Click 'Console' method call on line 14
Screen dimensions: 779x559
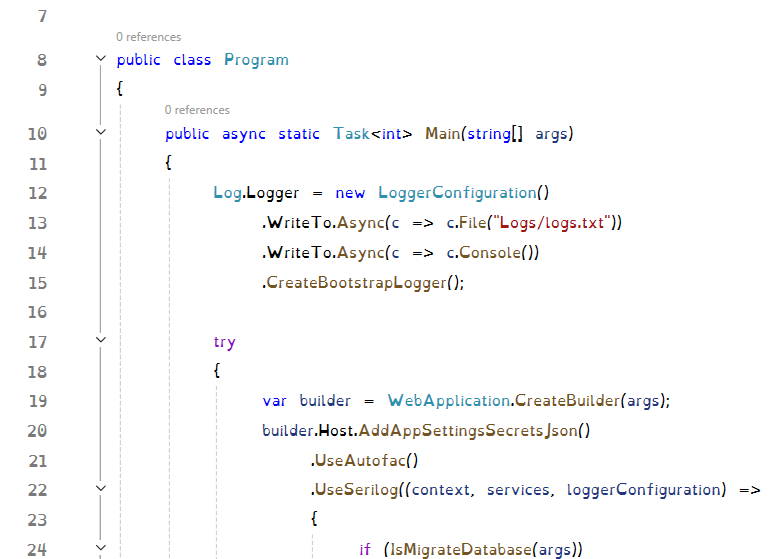[490, 252]
